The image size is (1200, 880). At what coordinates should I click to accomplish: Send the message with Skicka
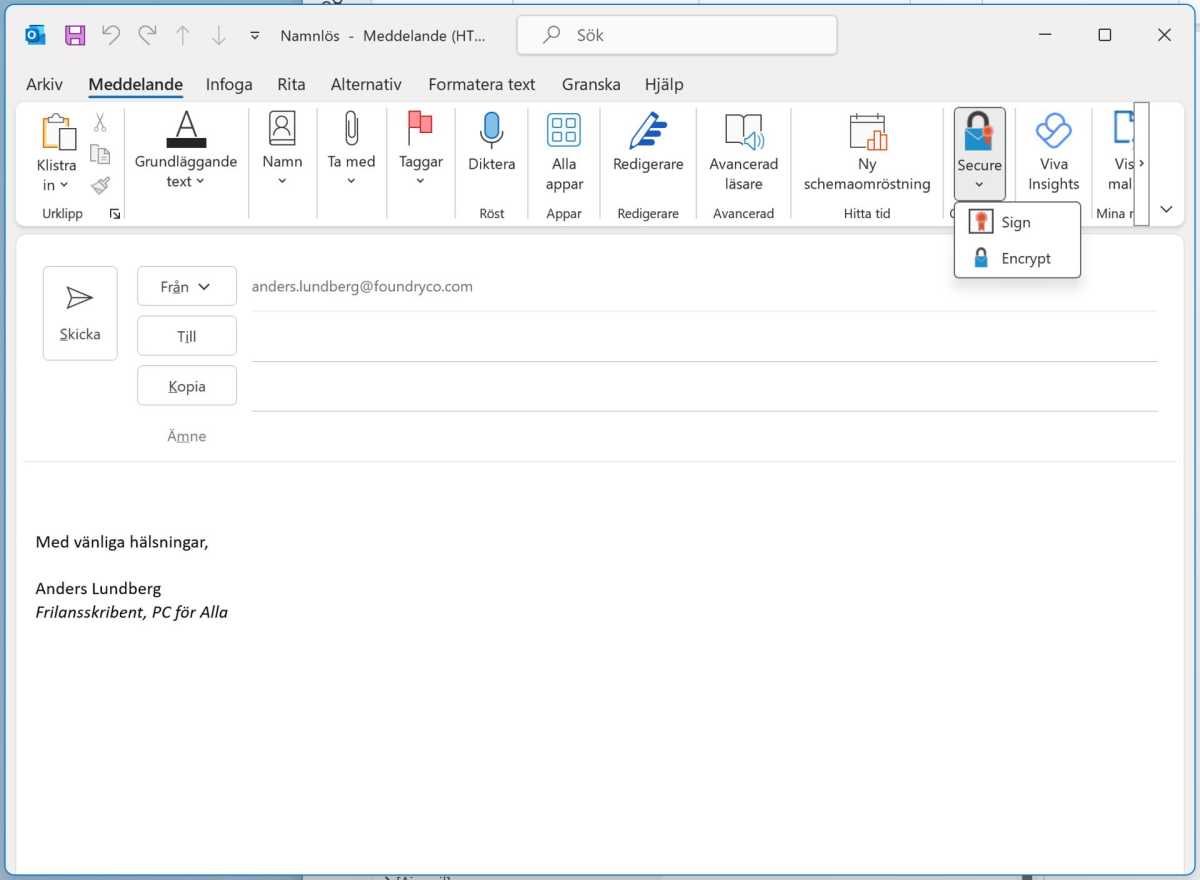click(80, 313)
